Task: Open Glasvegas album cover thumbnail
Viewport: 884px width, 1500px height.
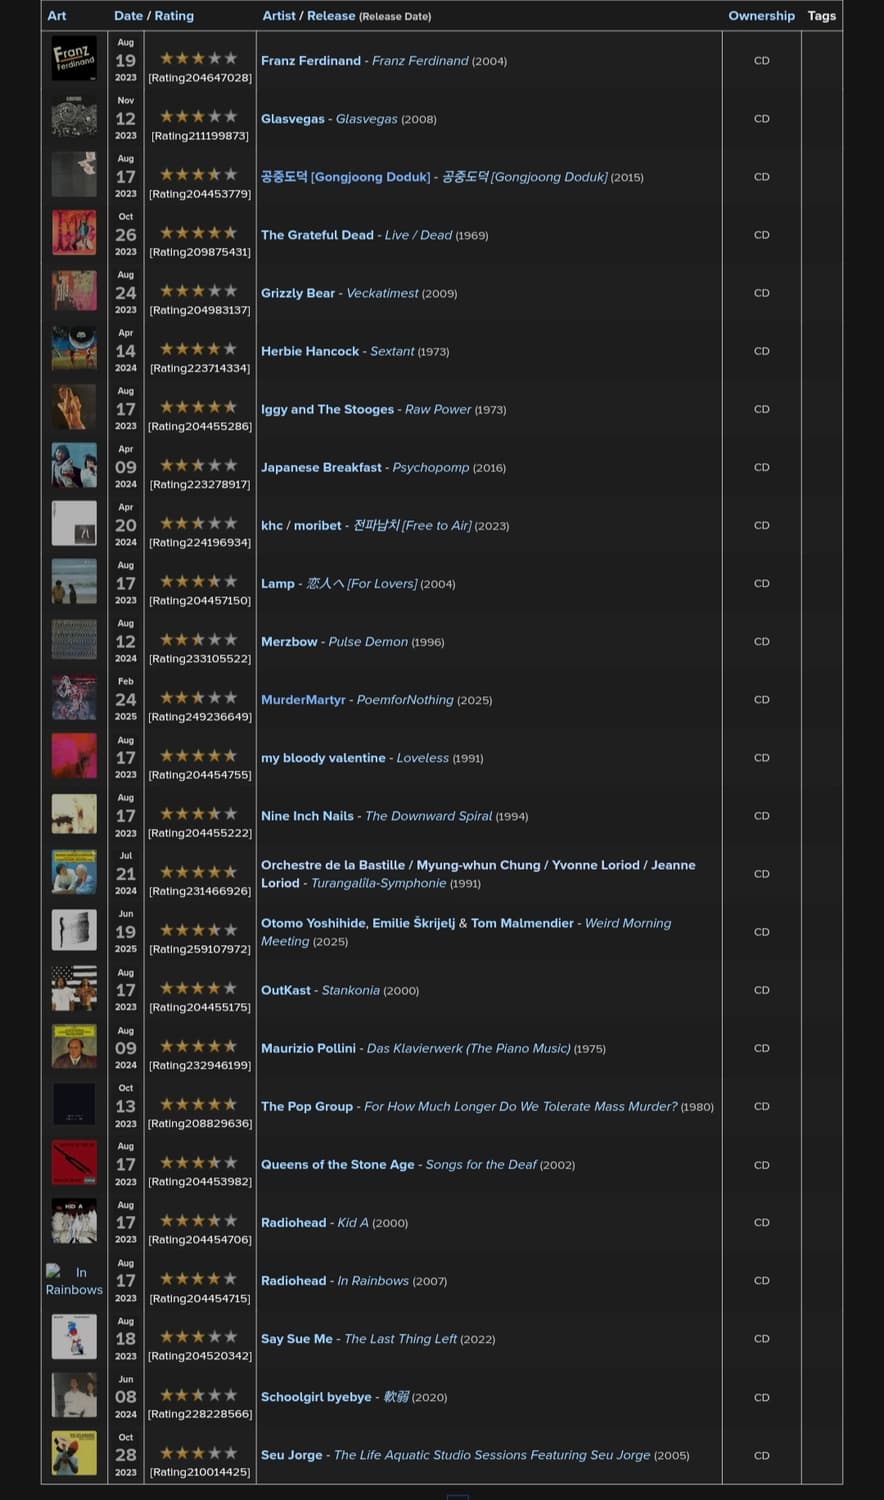Action: click(74, 117)
